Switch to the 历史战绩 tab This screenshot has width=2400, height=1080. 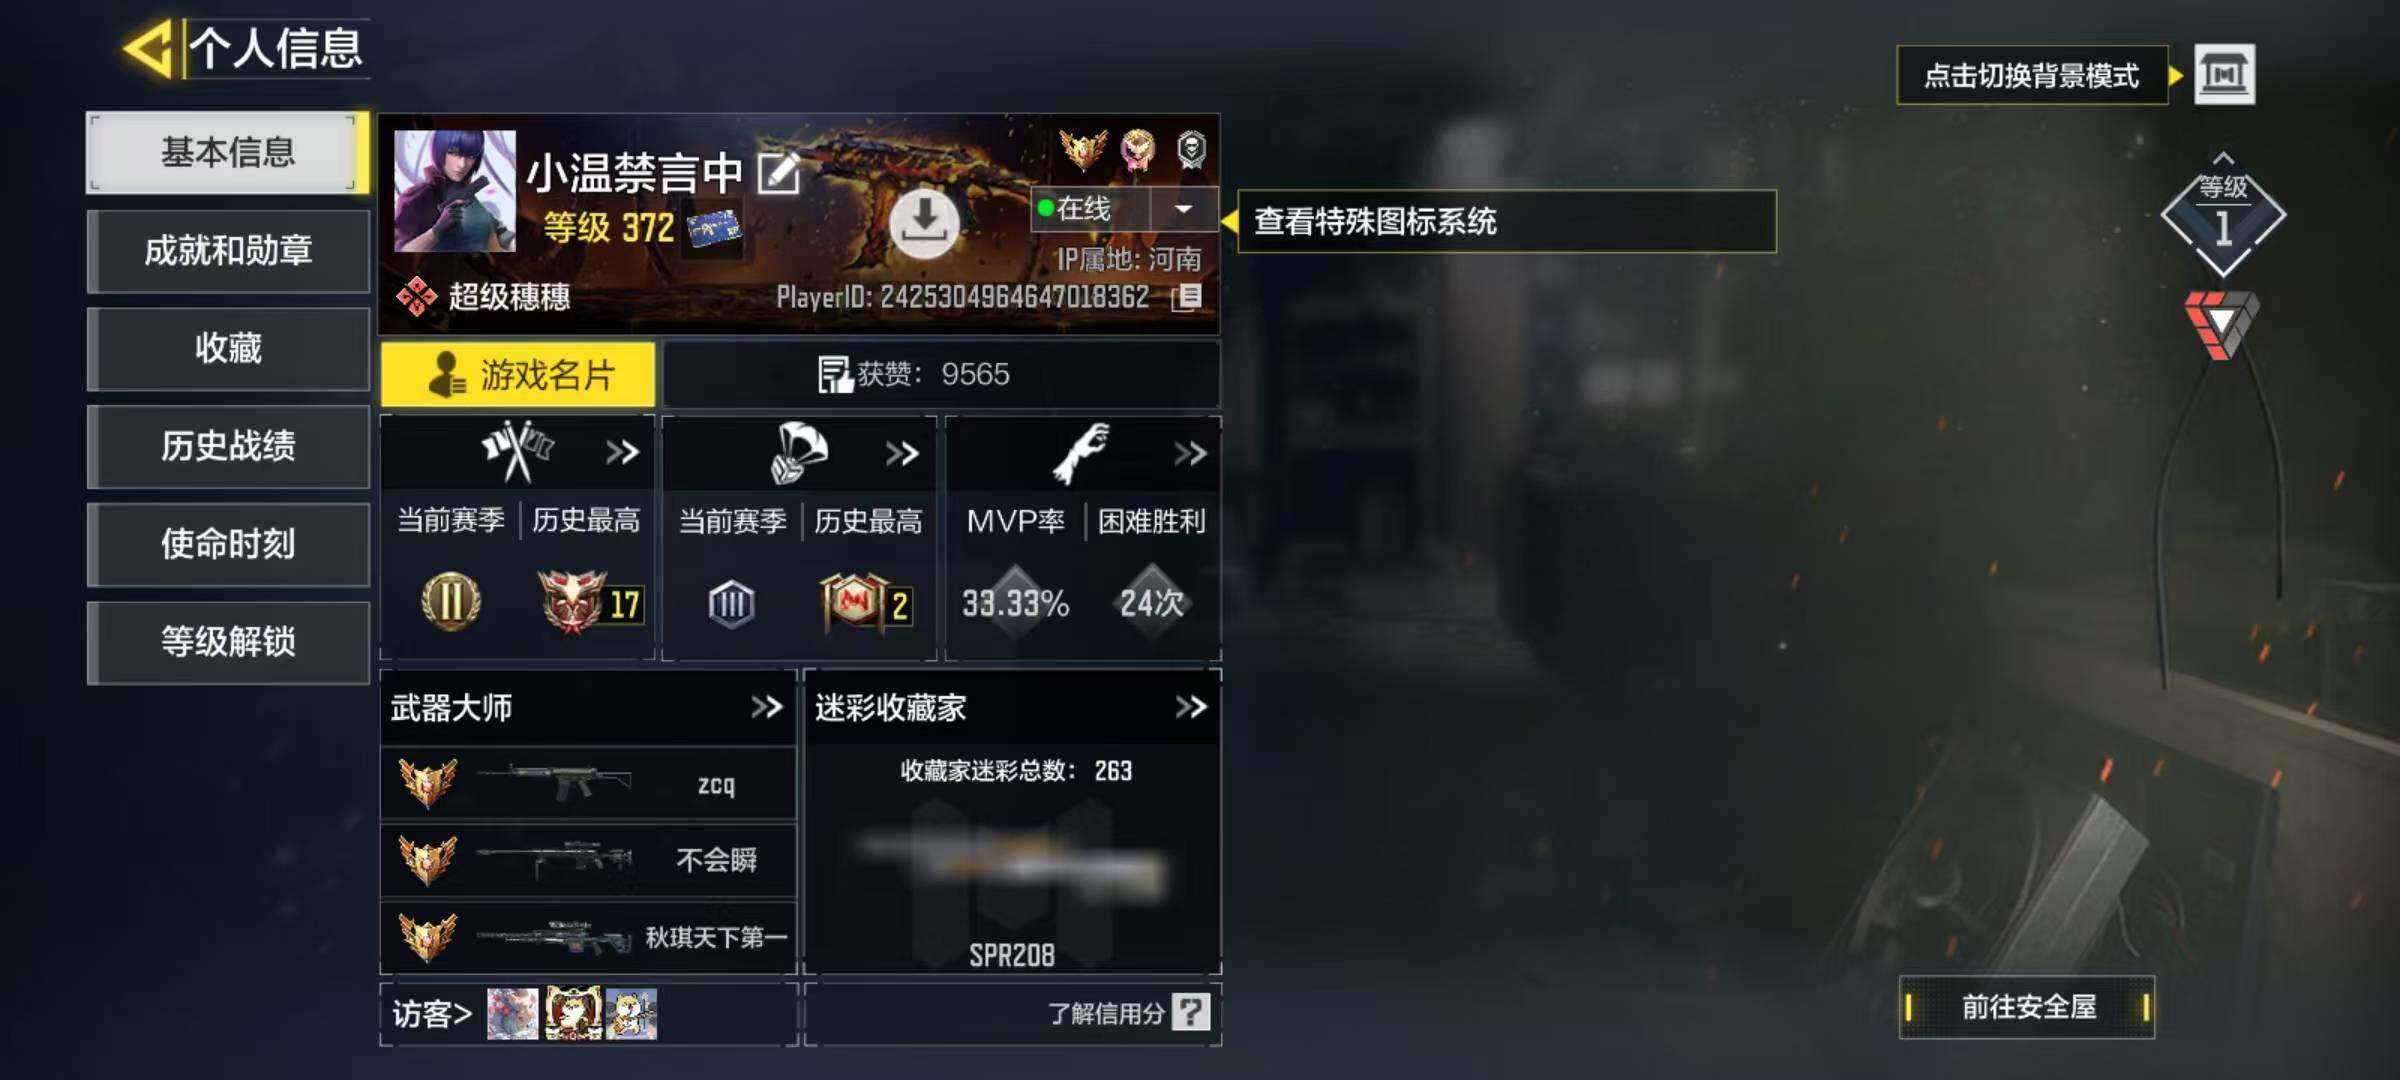(x=228, y=446)
